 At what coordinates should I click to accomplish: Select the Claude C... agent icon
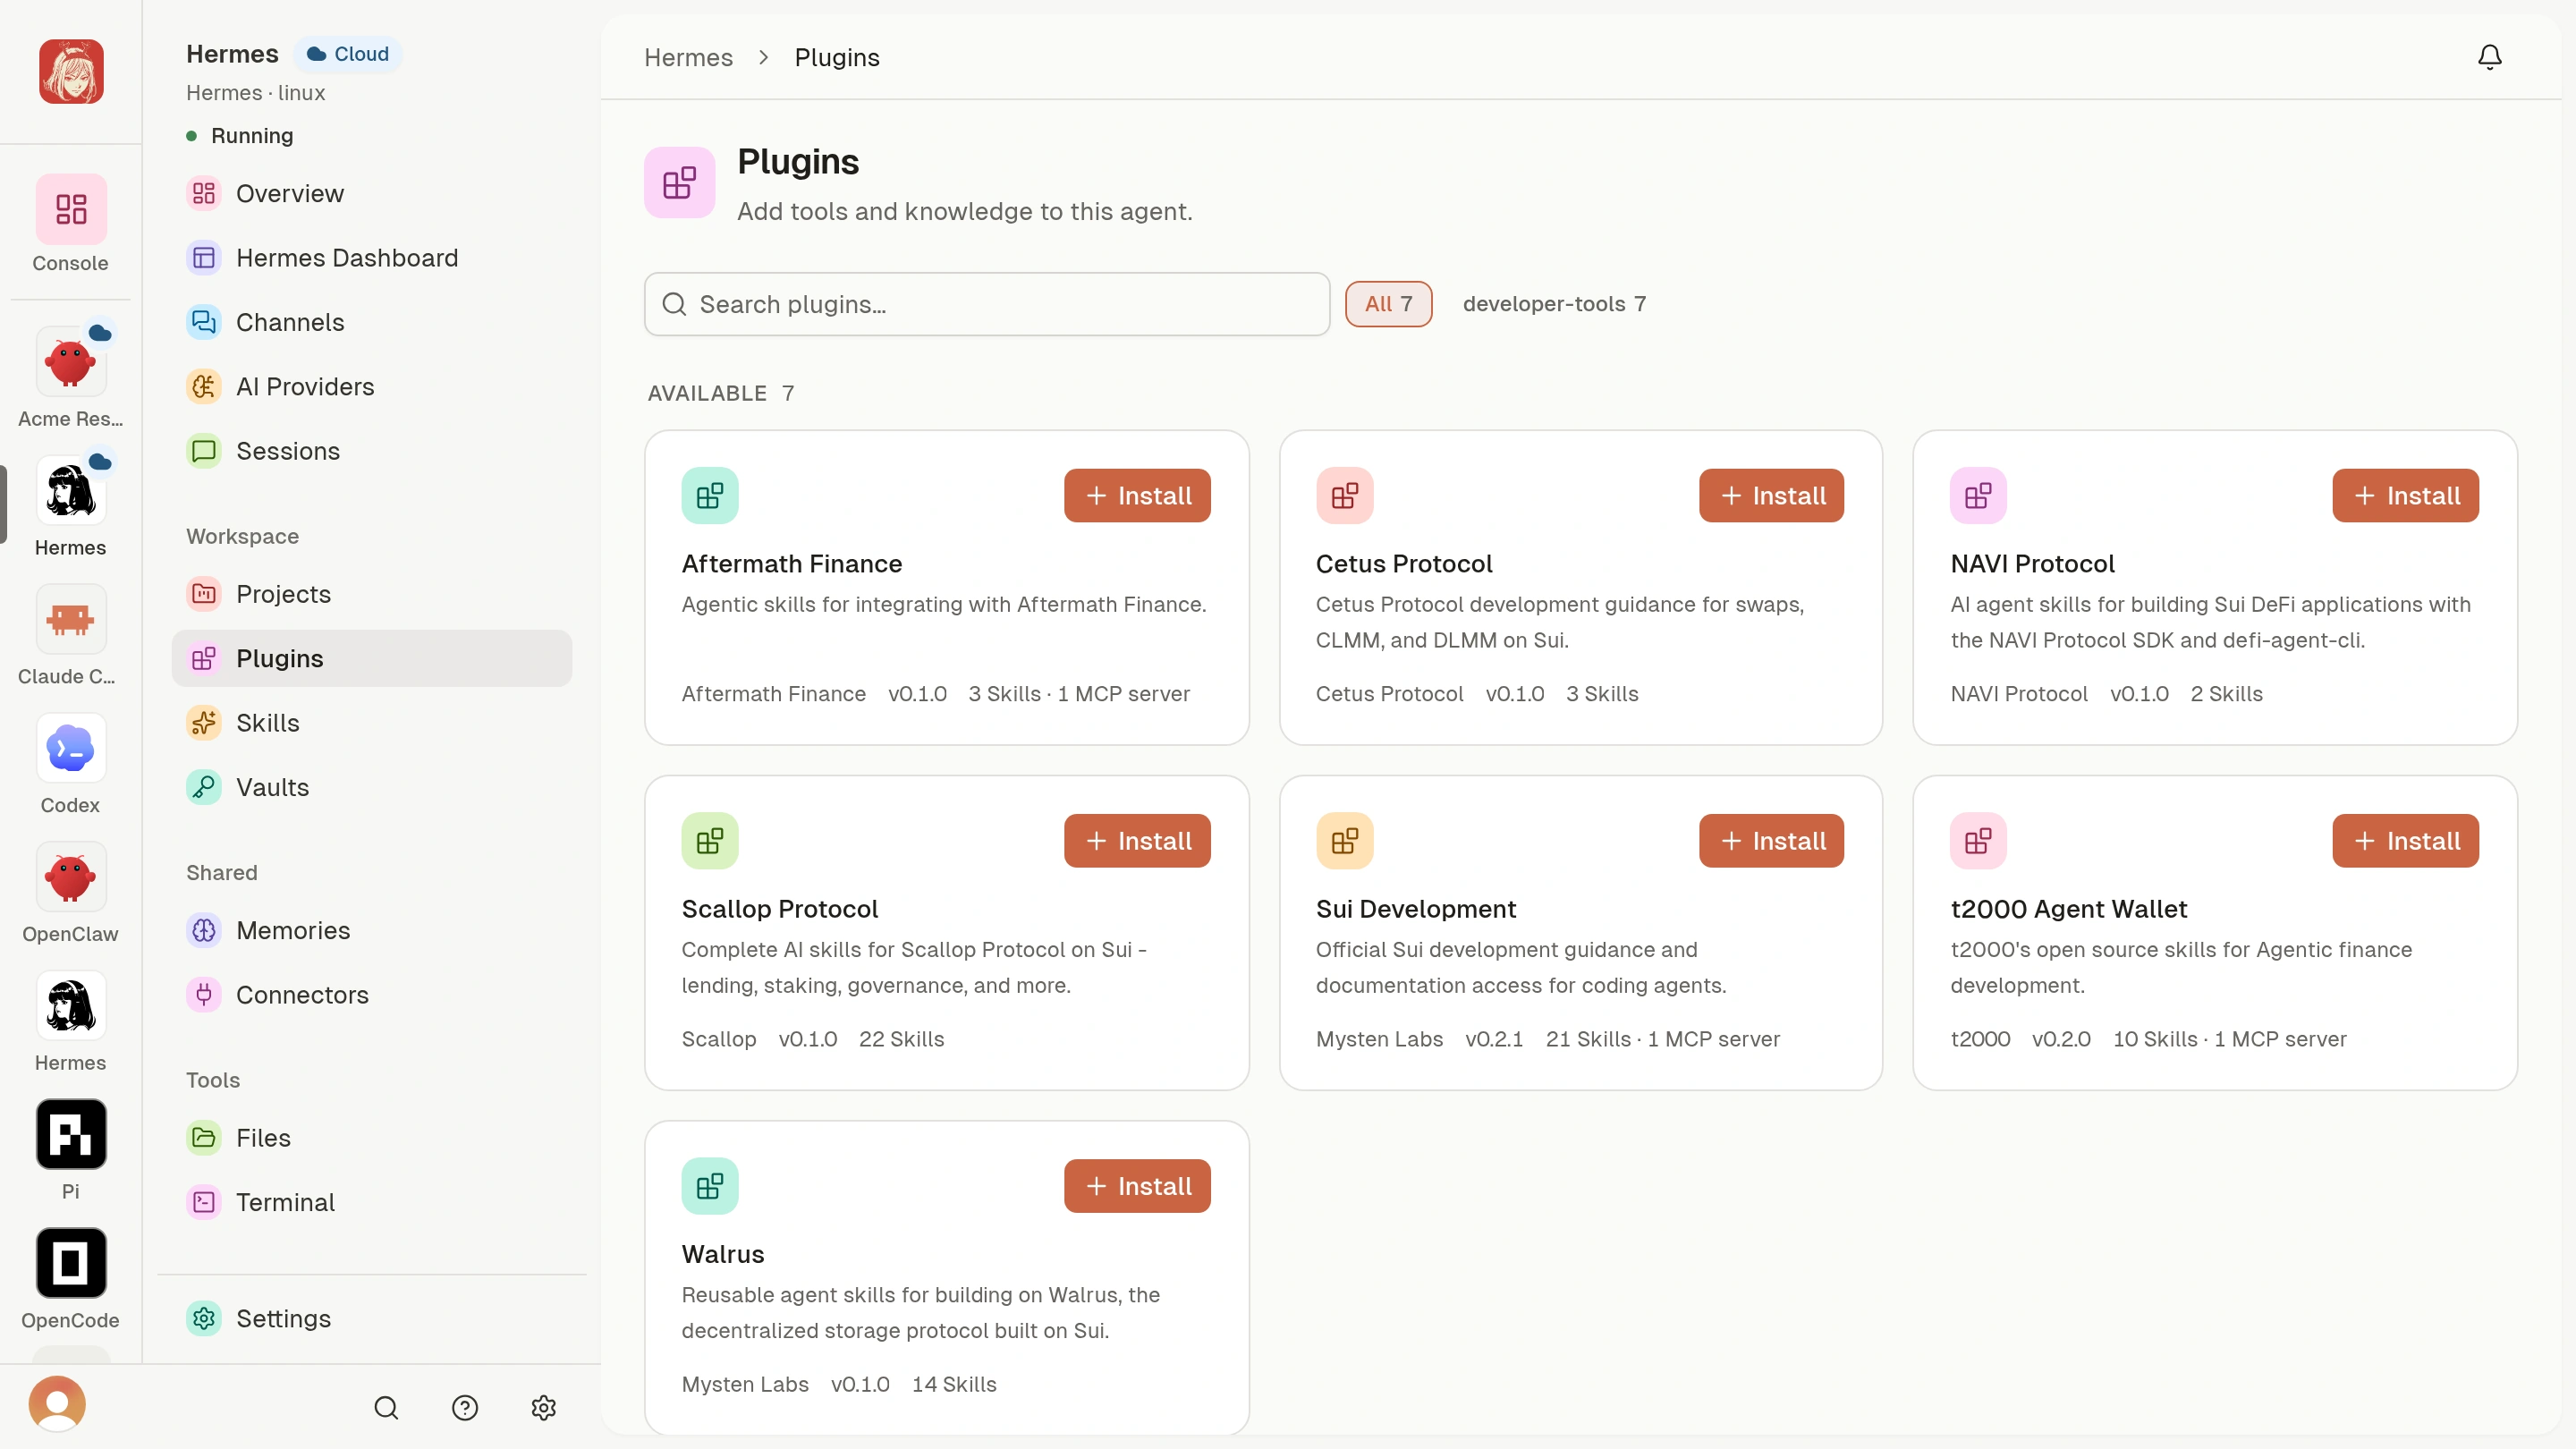pyautogui.click(x=70, y=620)
